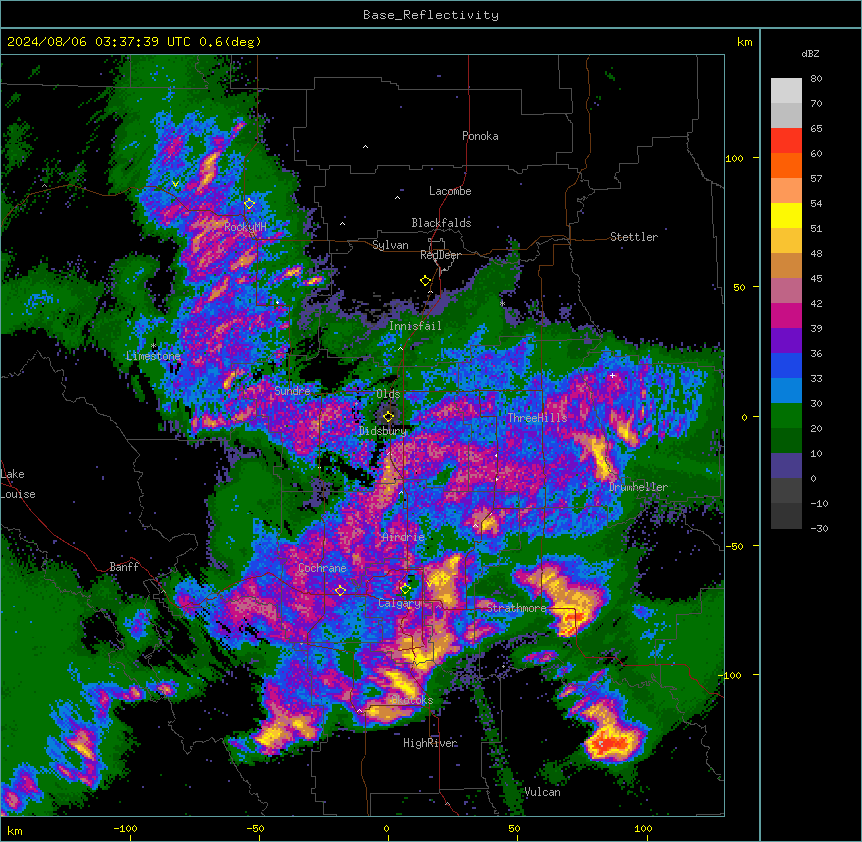The height and width of the screenshot is (842, 862).
Task: Select the RedDeer city label
Action: [440, 255]
